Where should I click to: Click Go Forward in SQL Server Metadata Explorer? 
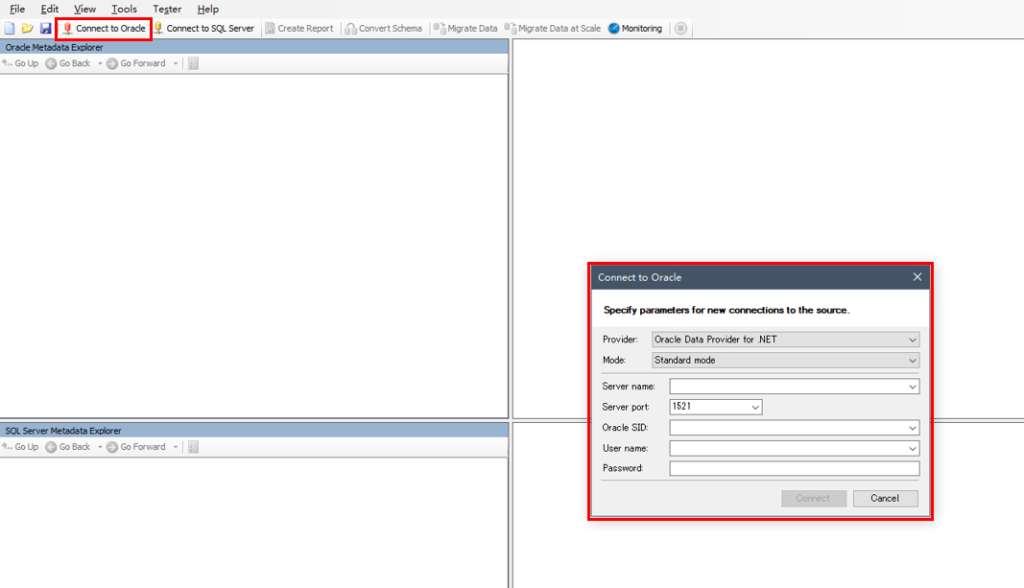click(x=136, y=447)
